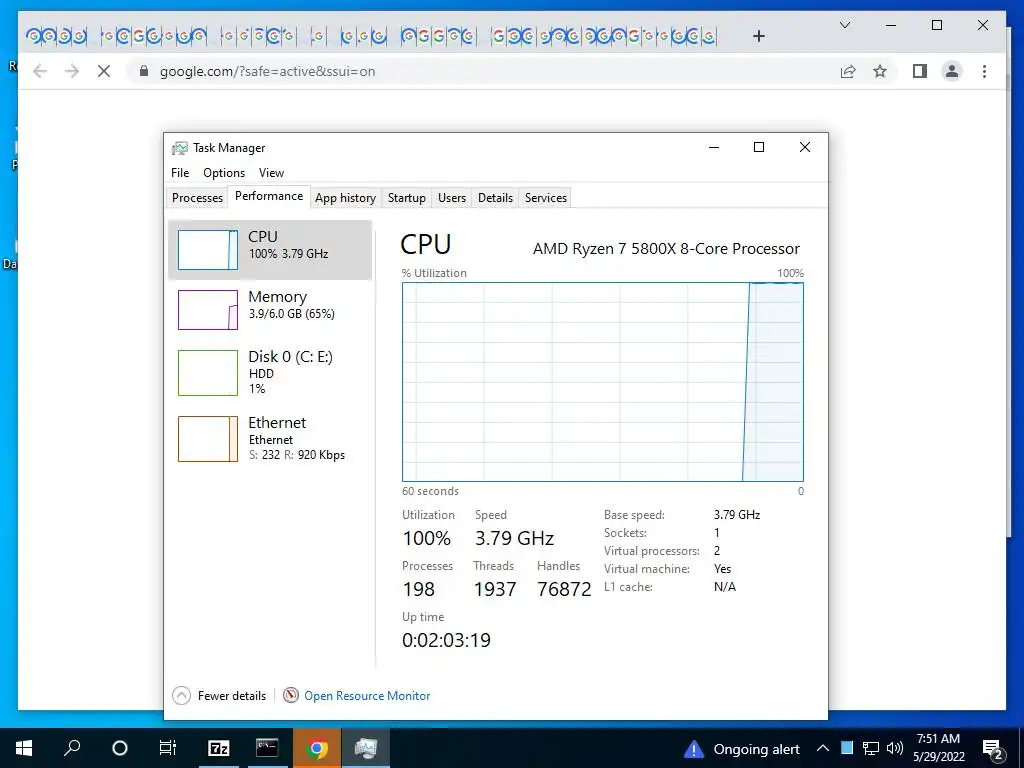This screenshot has height=768, width=1024.
Task: Click the Task Manager title bar icon
Action: click(x=180, y=148)
